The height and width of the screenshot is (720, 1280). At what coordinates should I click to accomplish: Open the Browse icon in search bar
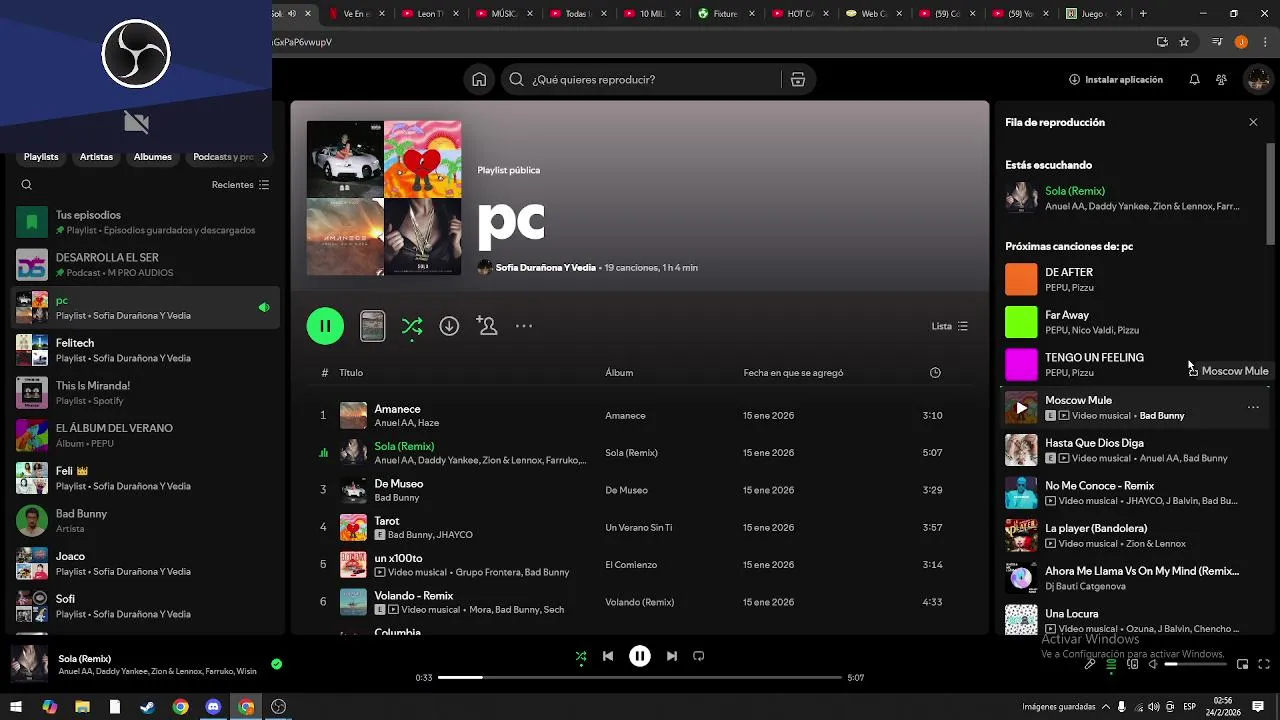[798, 80]
